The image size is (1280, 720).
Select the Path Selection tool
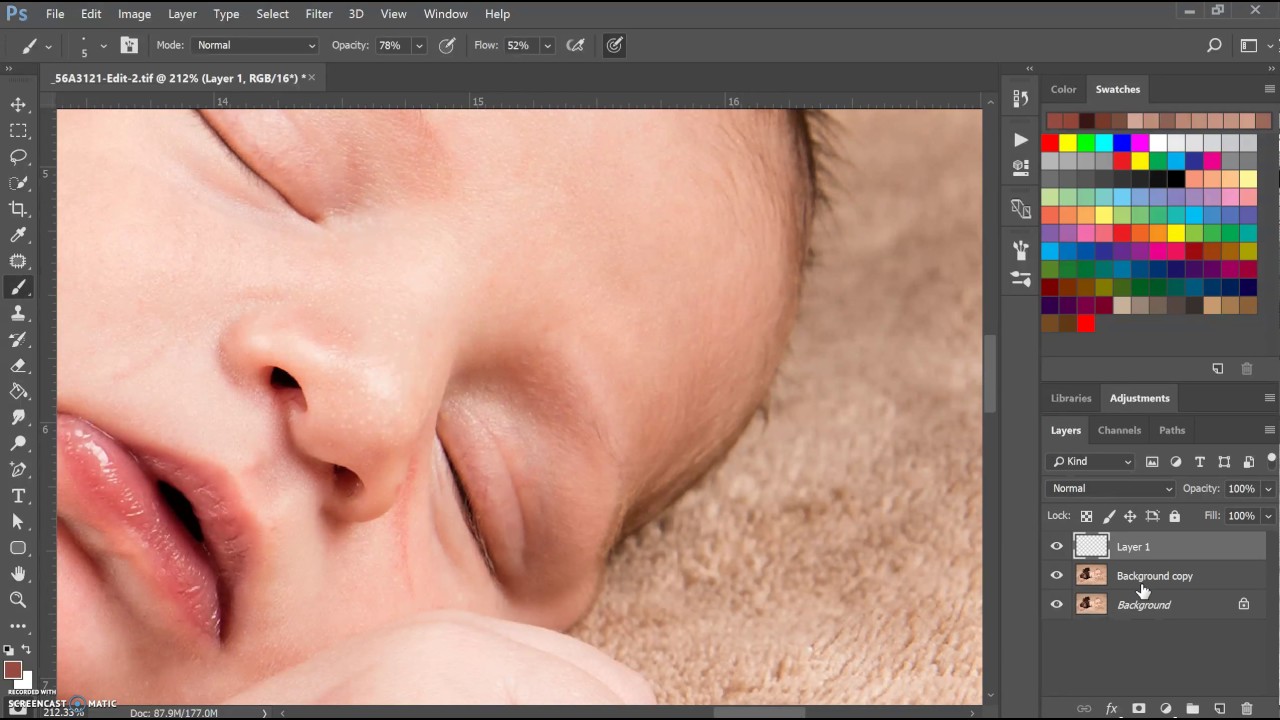tap(18, 521)
